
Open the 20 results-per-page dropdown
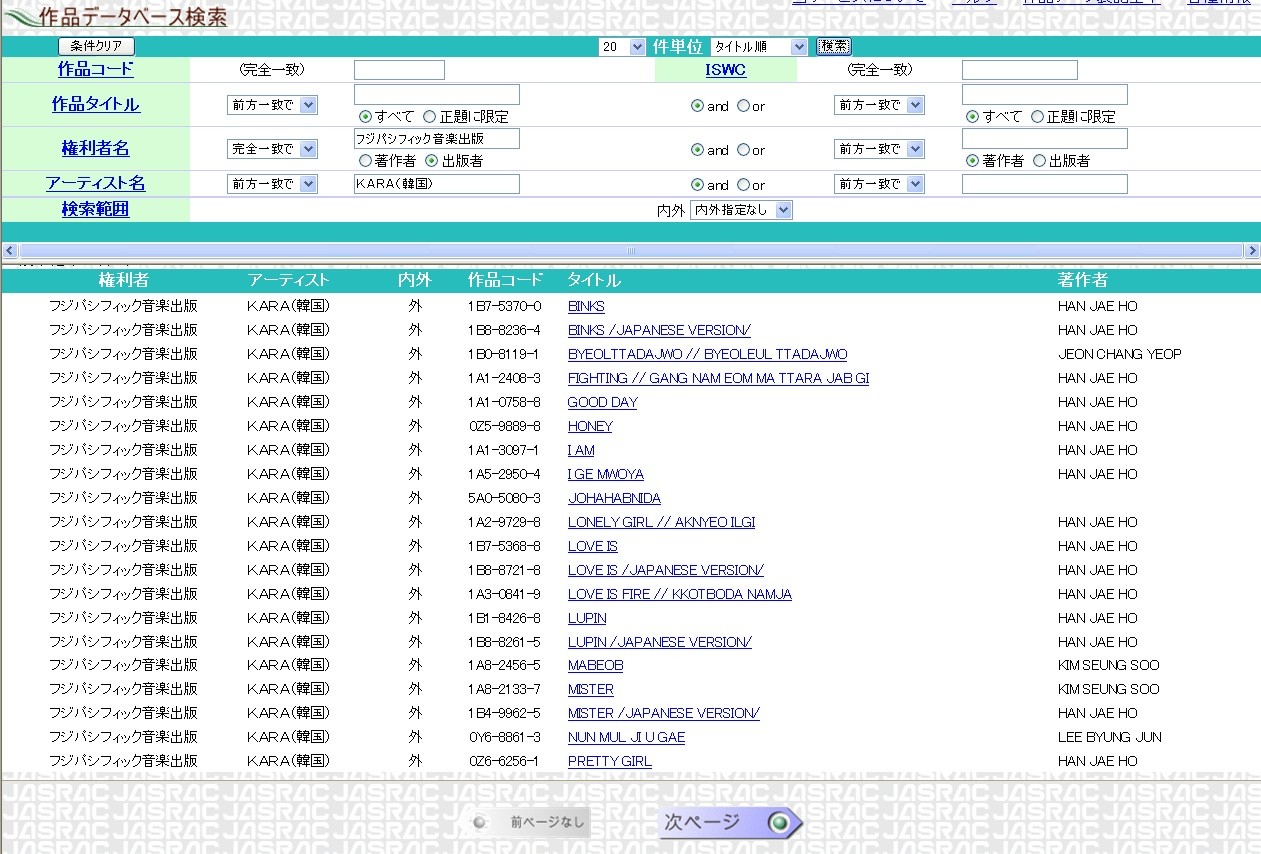[x=622, y=47]
